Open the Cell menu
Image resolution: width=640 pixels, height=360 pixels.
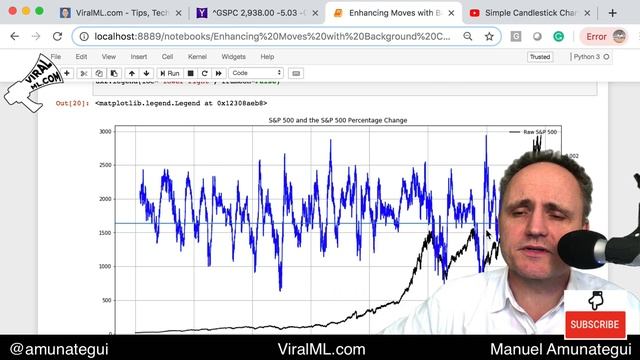167,57
